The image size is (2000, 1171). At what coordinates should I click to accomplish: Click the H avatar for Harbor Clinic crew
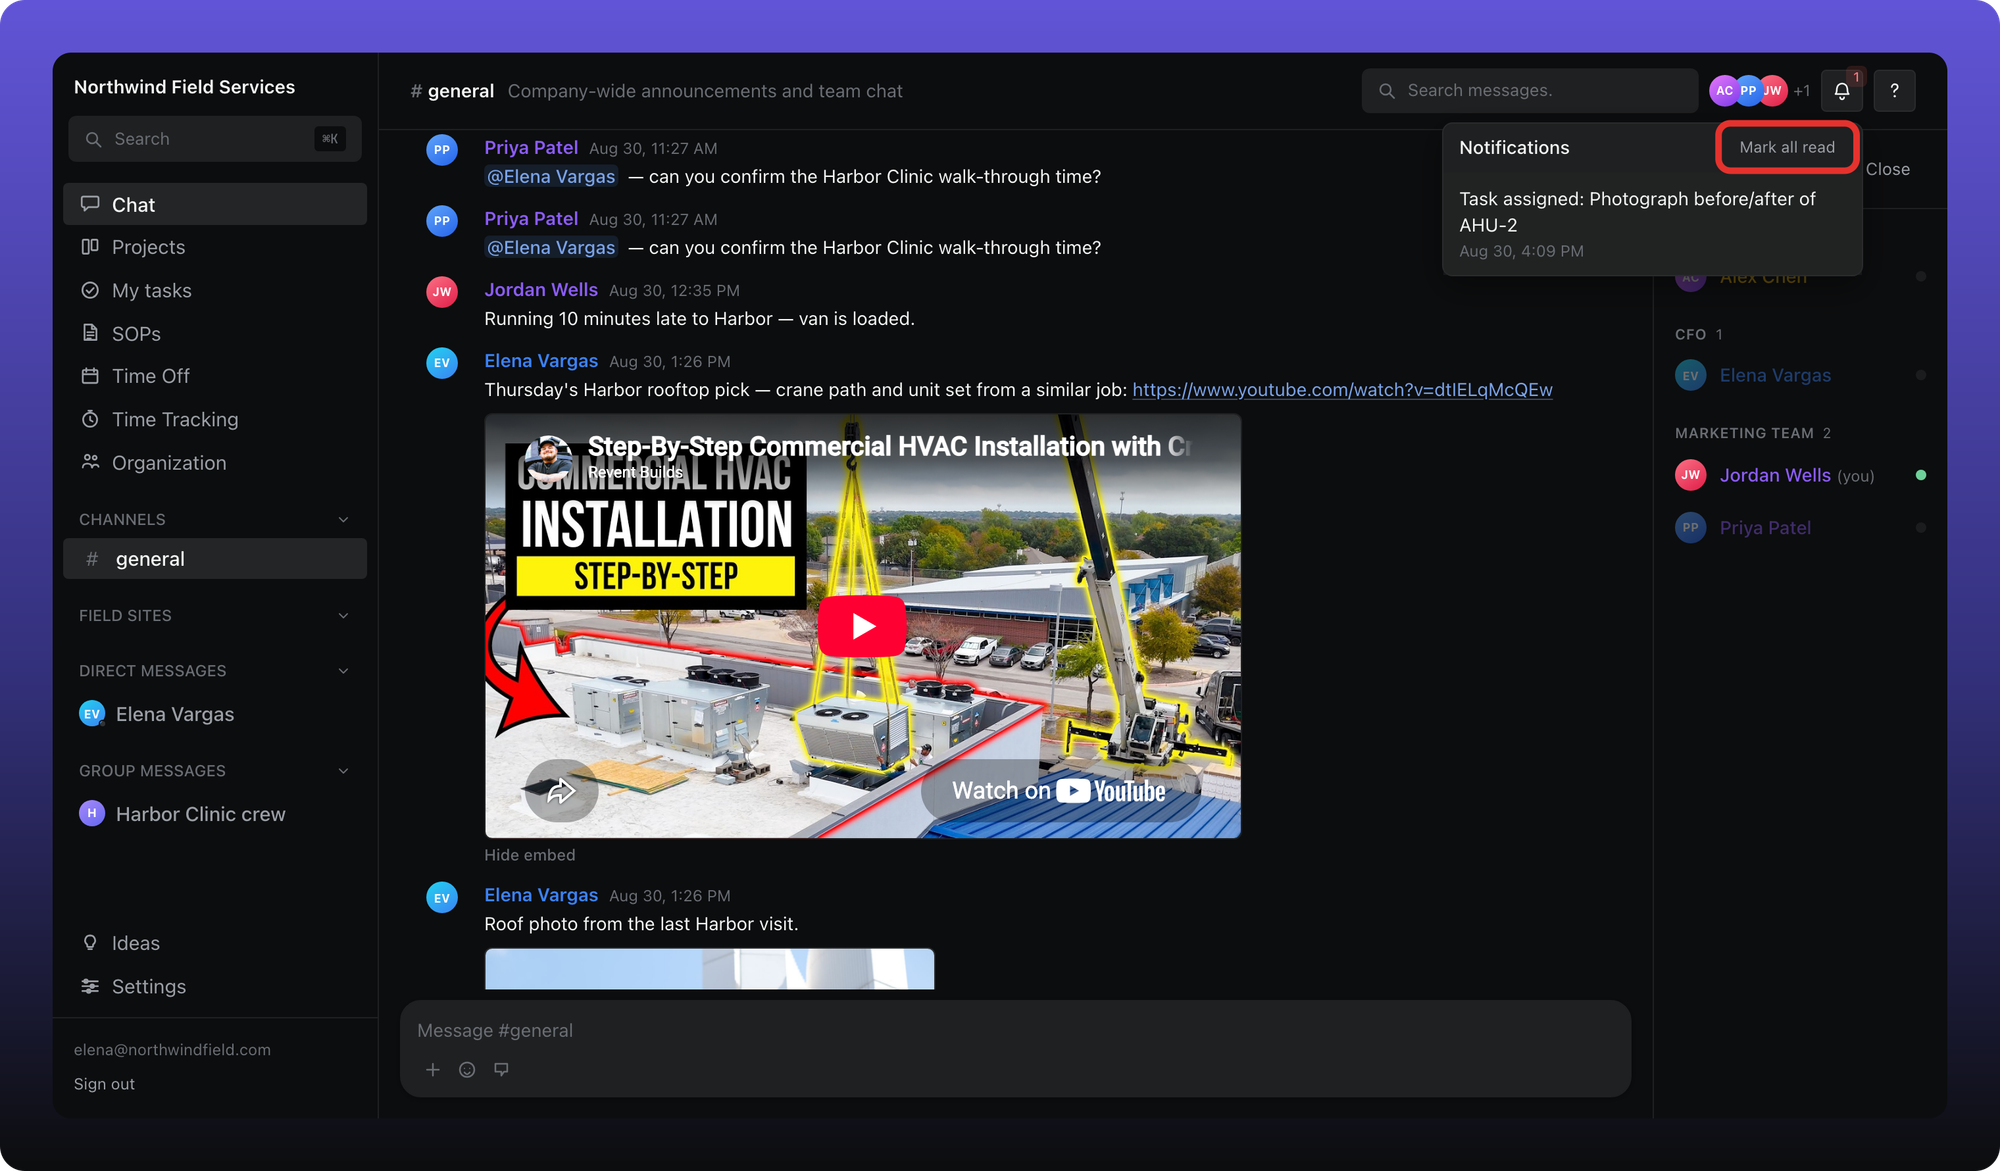point(92,813)
